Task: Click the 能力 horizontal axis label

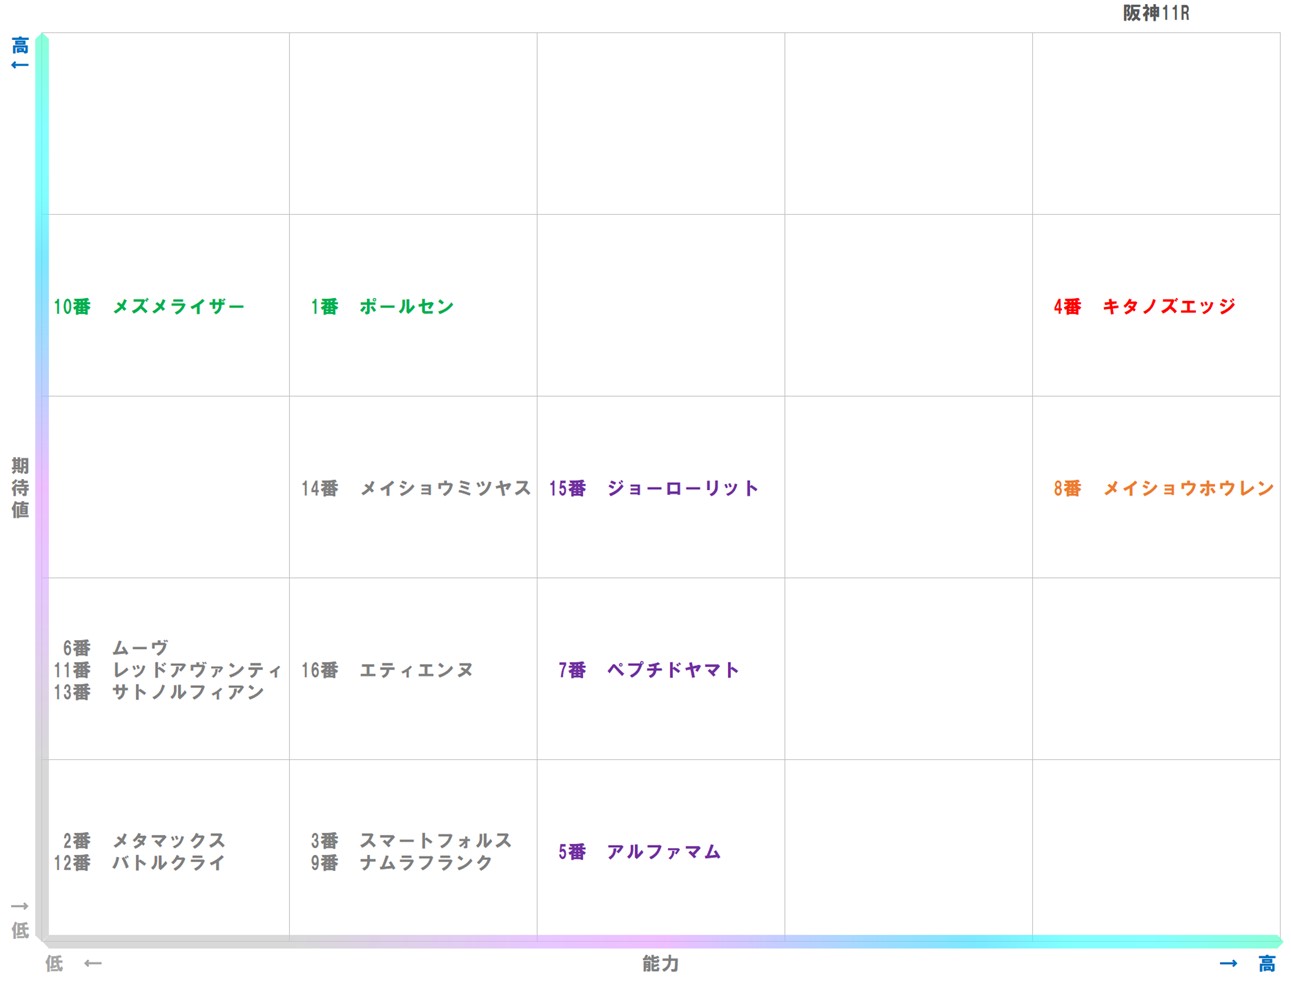Action: [x=659, y=964]
